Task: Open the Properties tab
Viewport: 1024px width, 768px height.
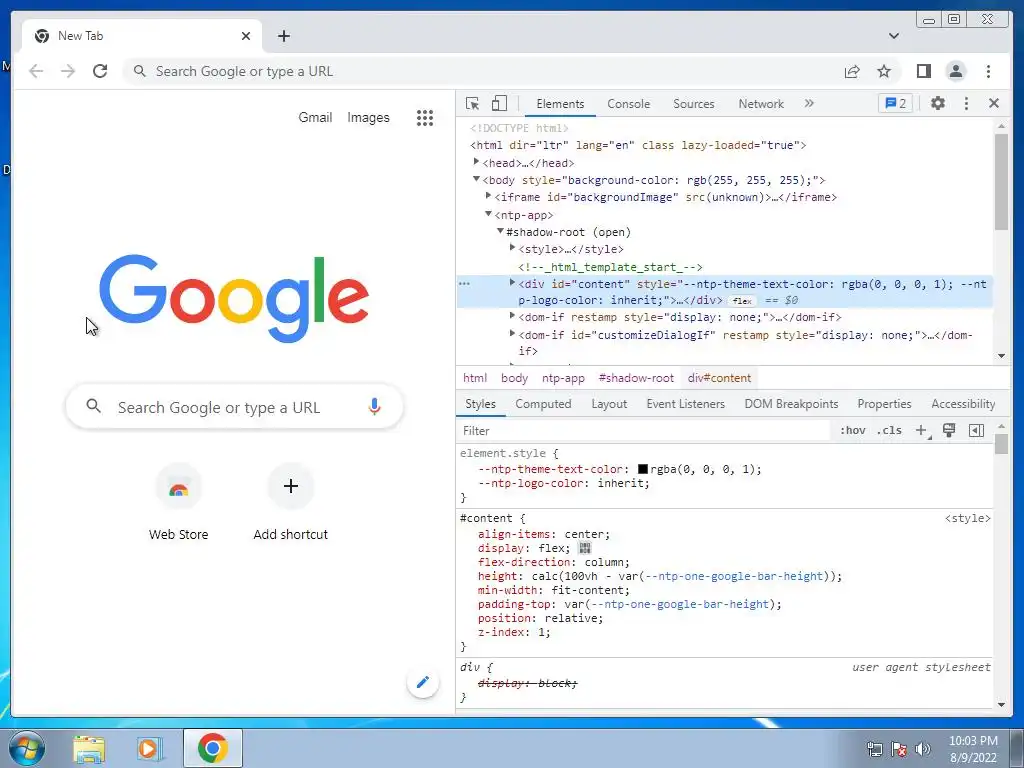Action: coord(884,404)
